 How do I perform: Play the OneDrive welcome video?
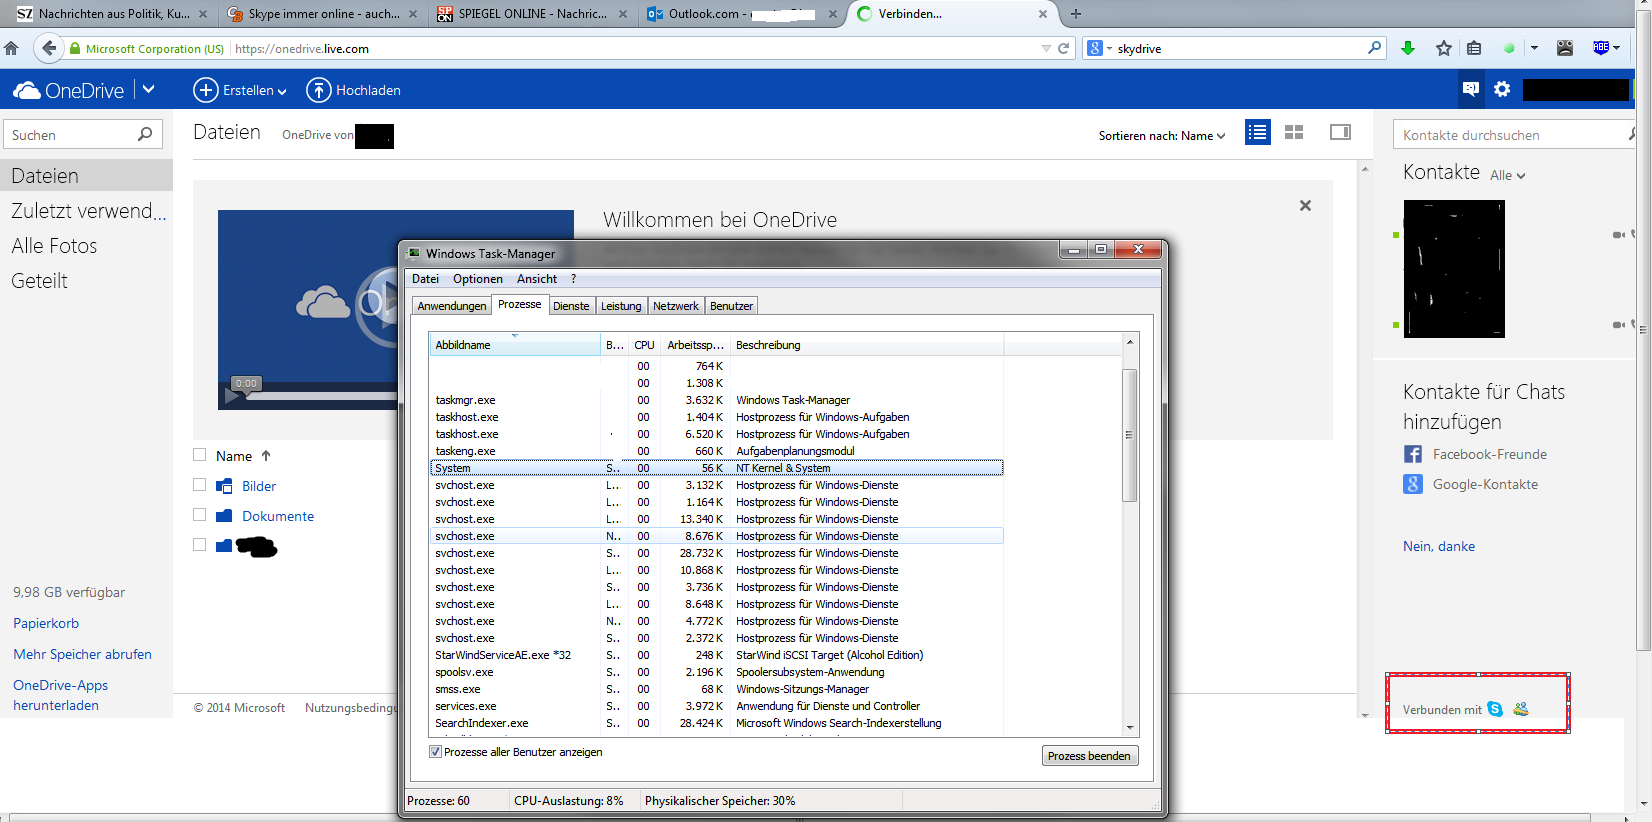(x=233, y=395)
